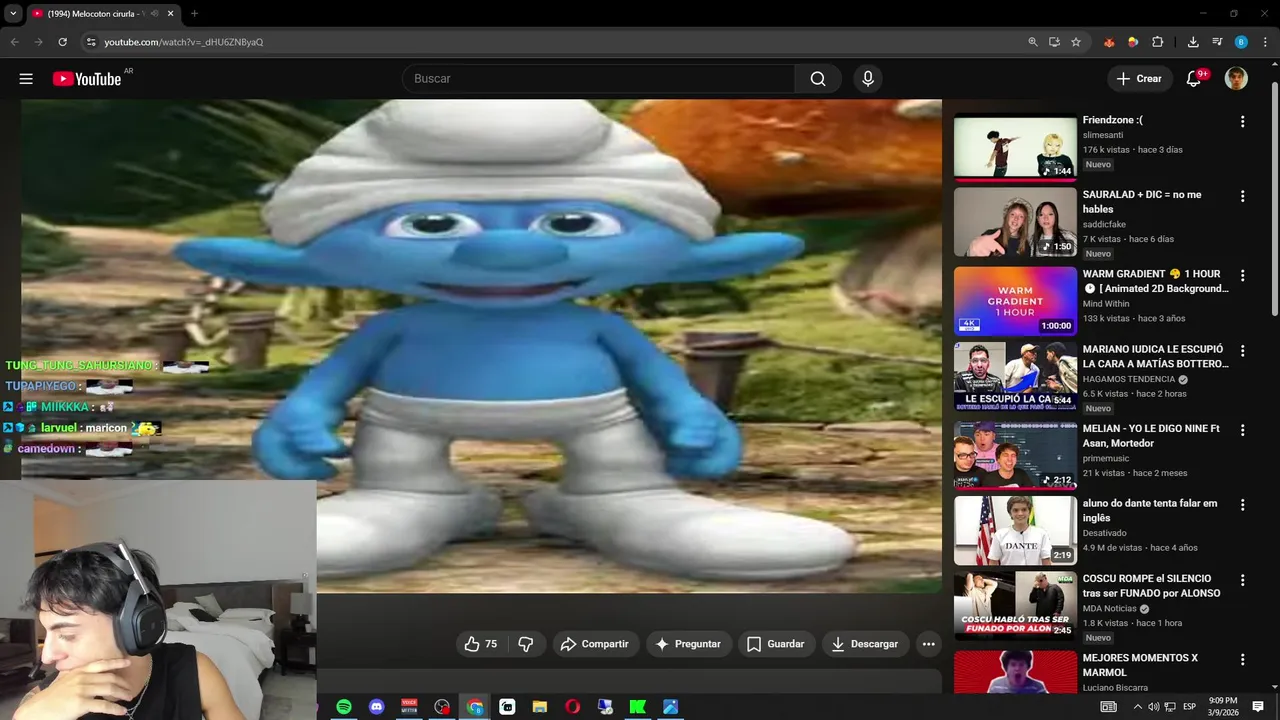Start voice search with microphone icon

(868, 79)
